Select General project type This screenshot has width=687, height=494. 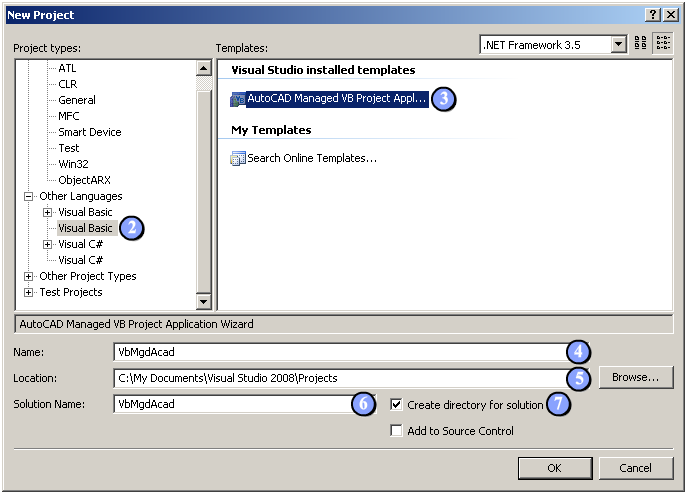pos(77,100)
